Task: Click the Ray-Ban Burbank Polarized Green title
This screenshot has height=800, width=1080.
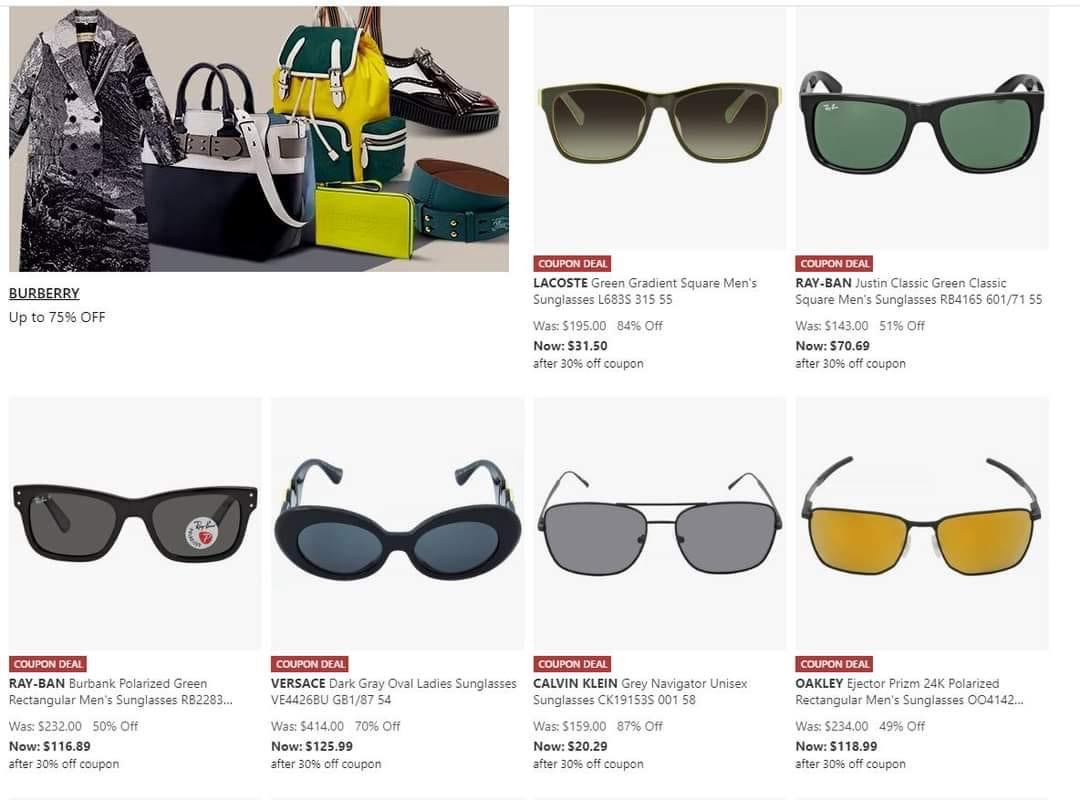Action: click(121, 692)
